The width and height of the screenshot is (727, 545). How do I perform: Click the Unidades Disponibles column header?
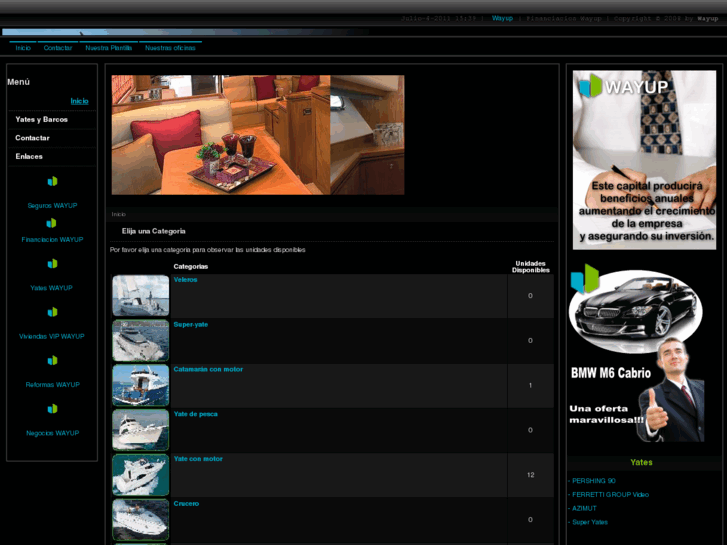(530, 267)
